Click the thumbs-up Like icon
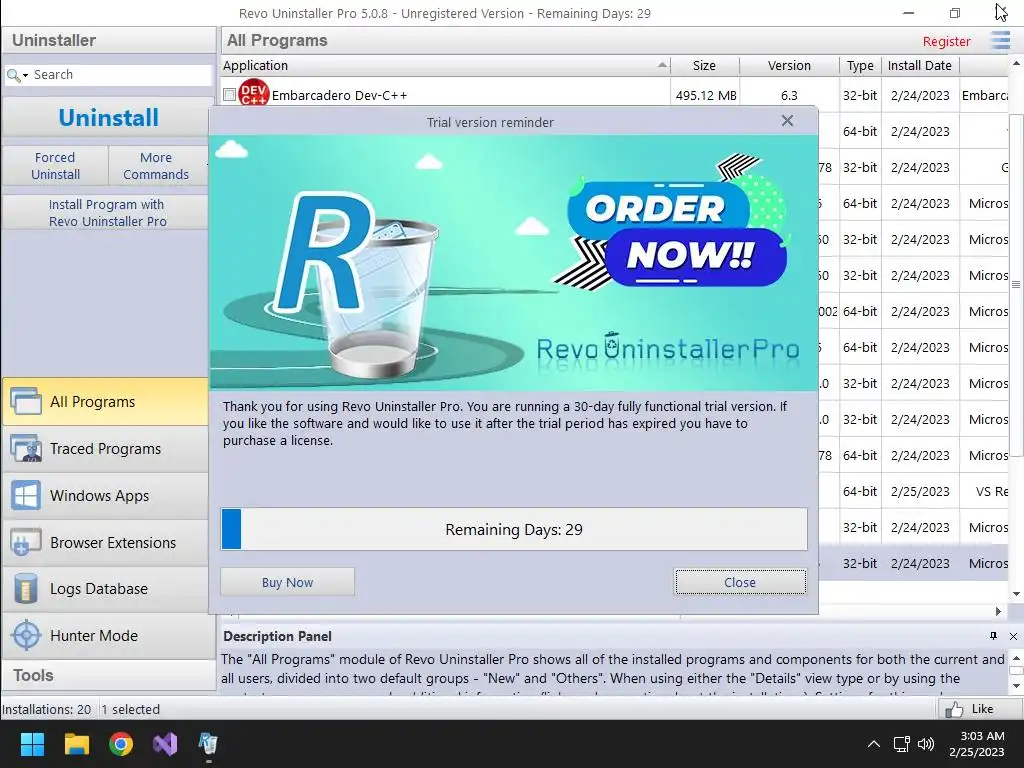The width and height of the screenshot is (1024, 768). point(953,709)
